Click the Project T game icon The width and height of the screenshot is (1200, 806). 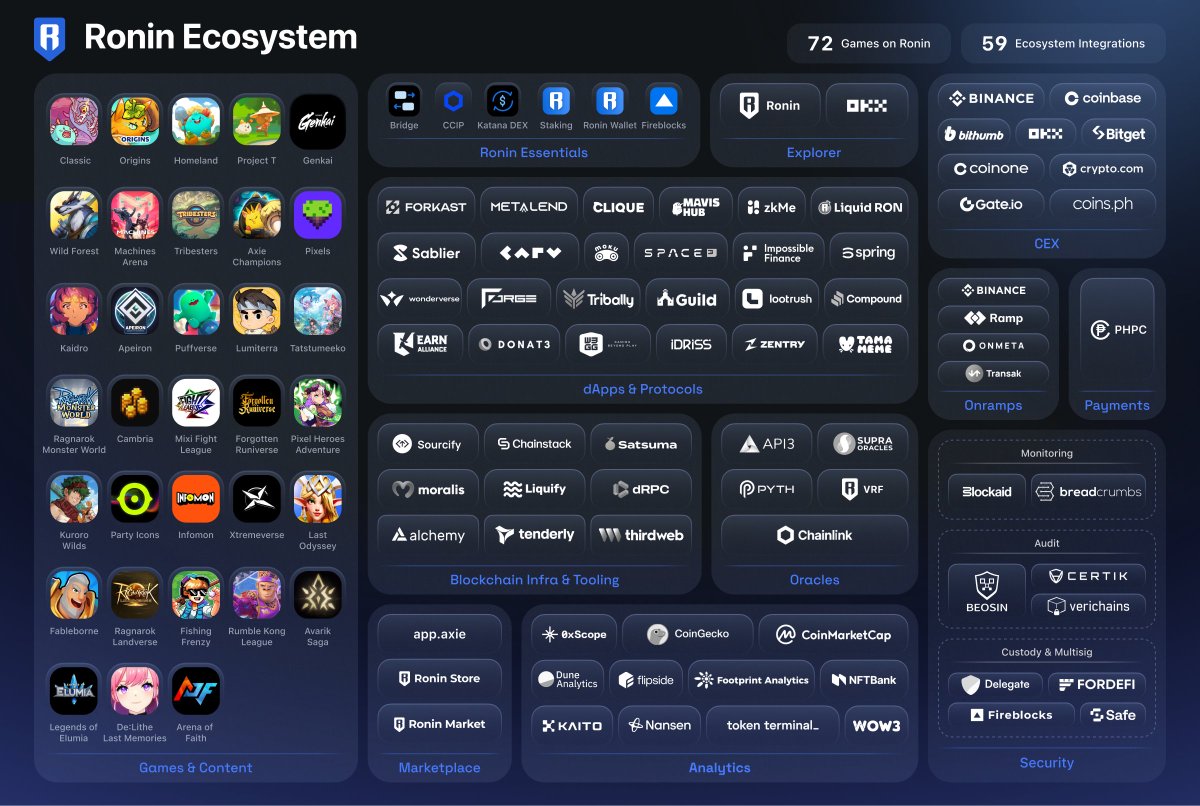pyautogui.click(x=257, y=121)
